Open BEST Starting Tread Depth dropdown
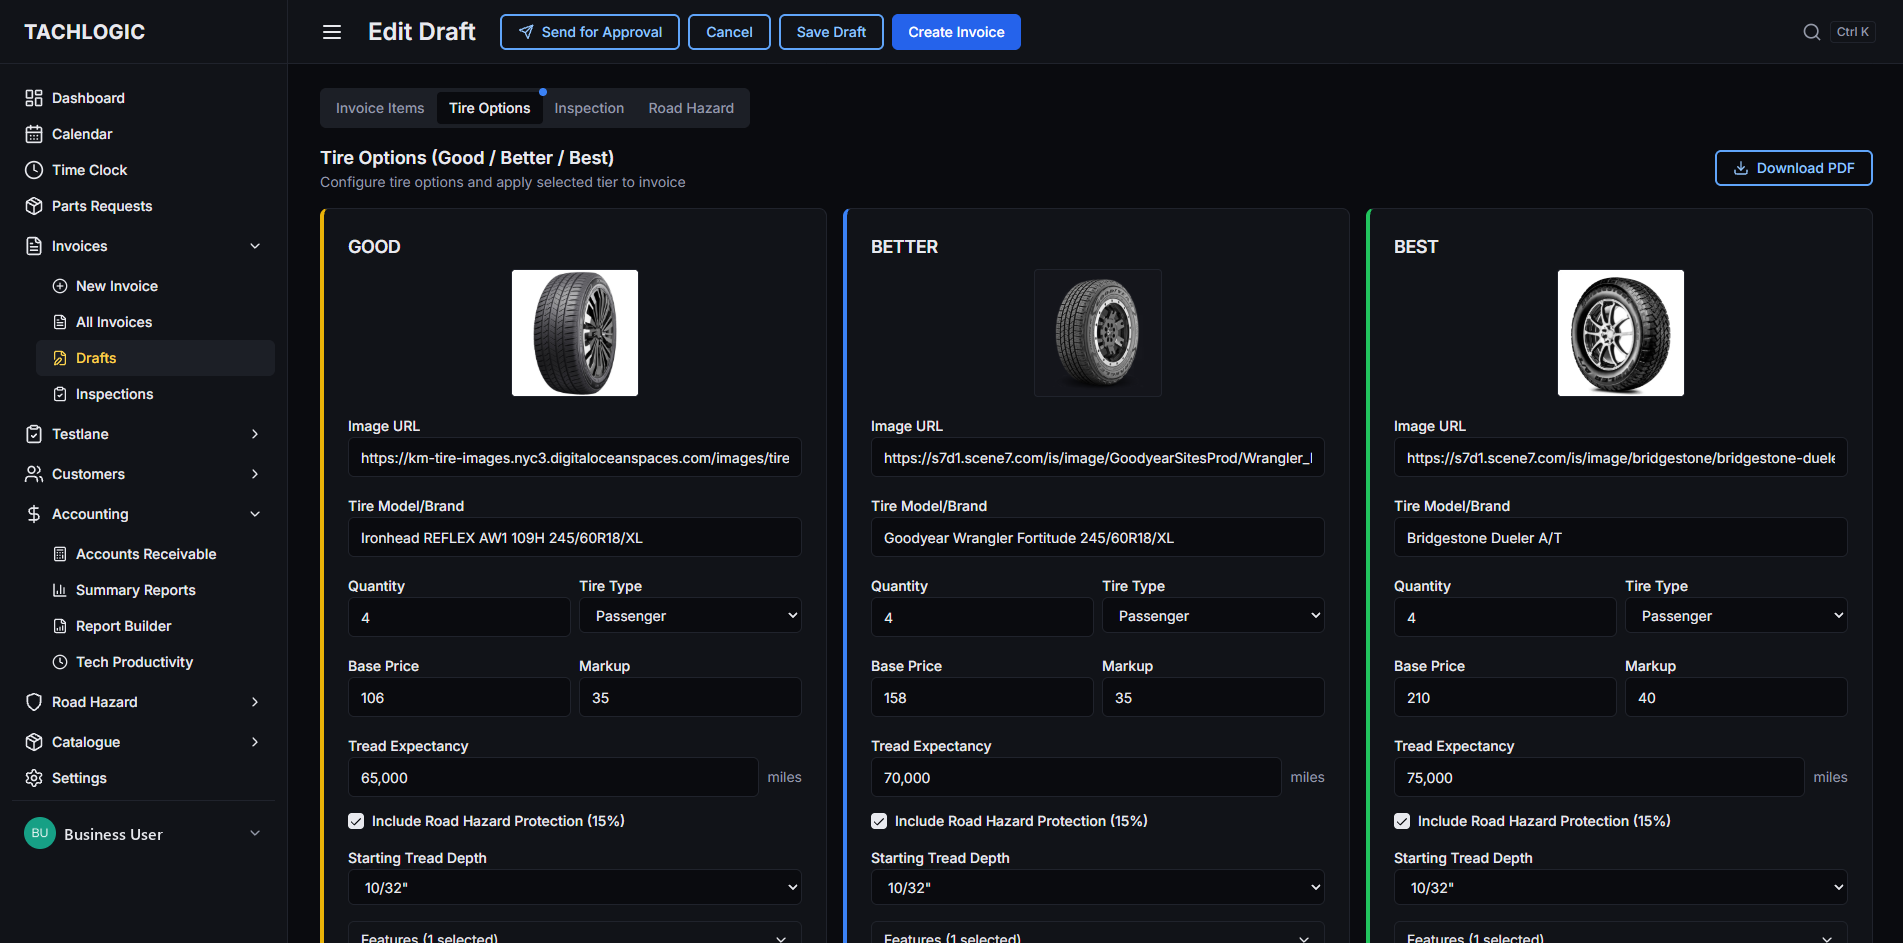Image resolution: width=1903 pixels, height=943 pixels. tap(1620, 887)
